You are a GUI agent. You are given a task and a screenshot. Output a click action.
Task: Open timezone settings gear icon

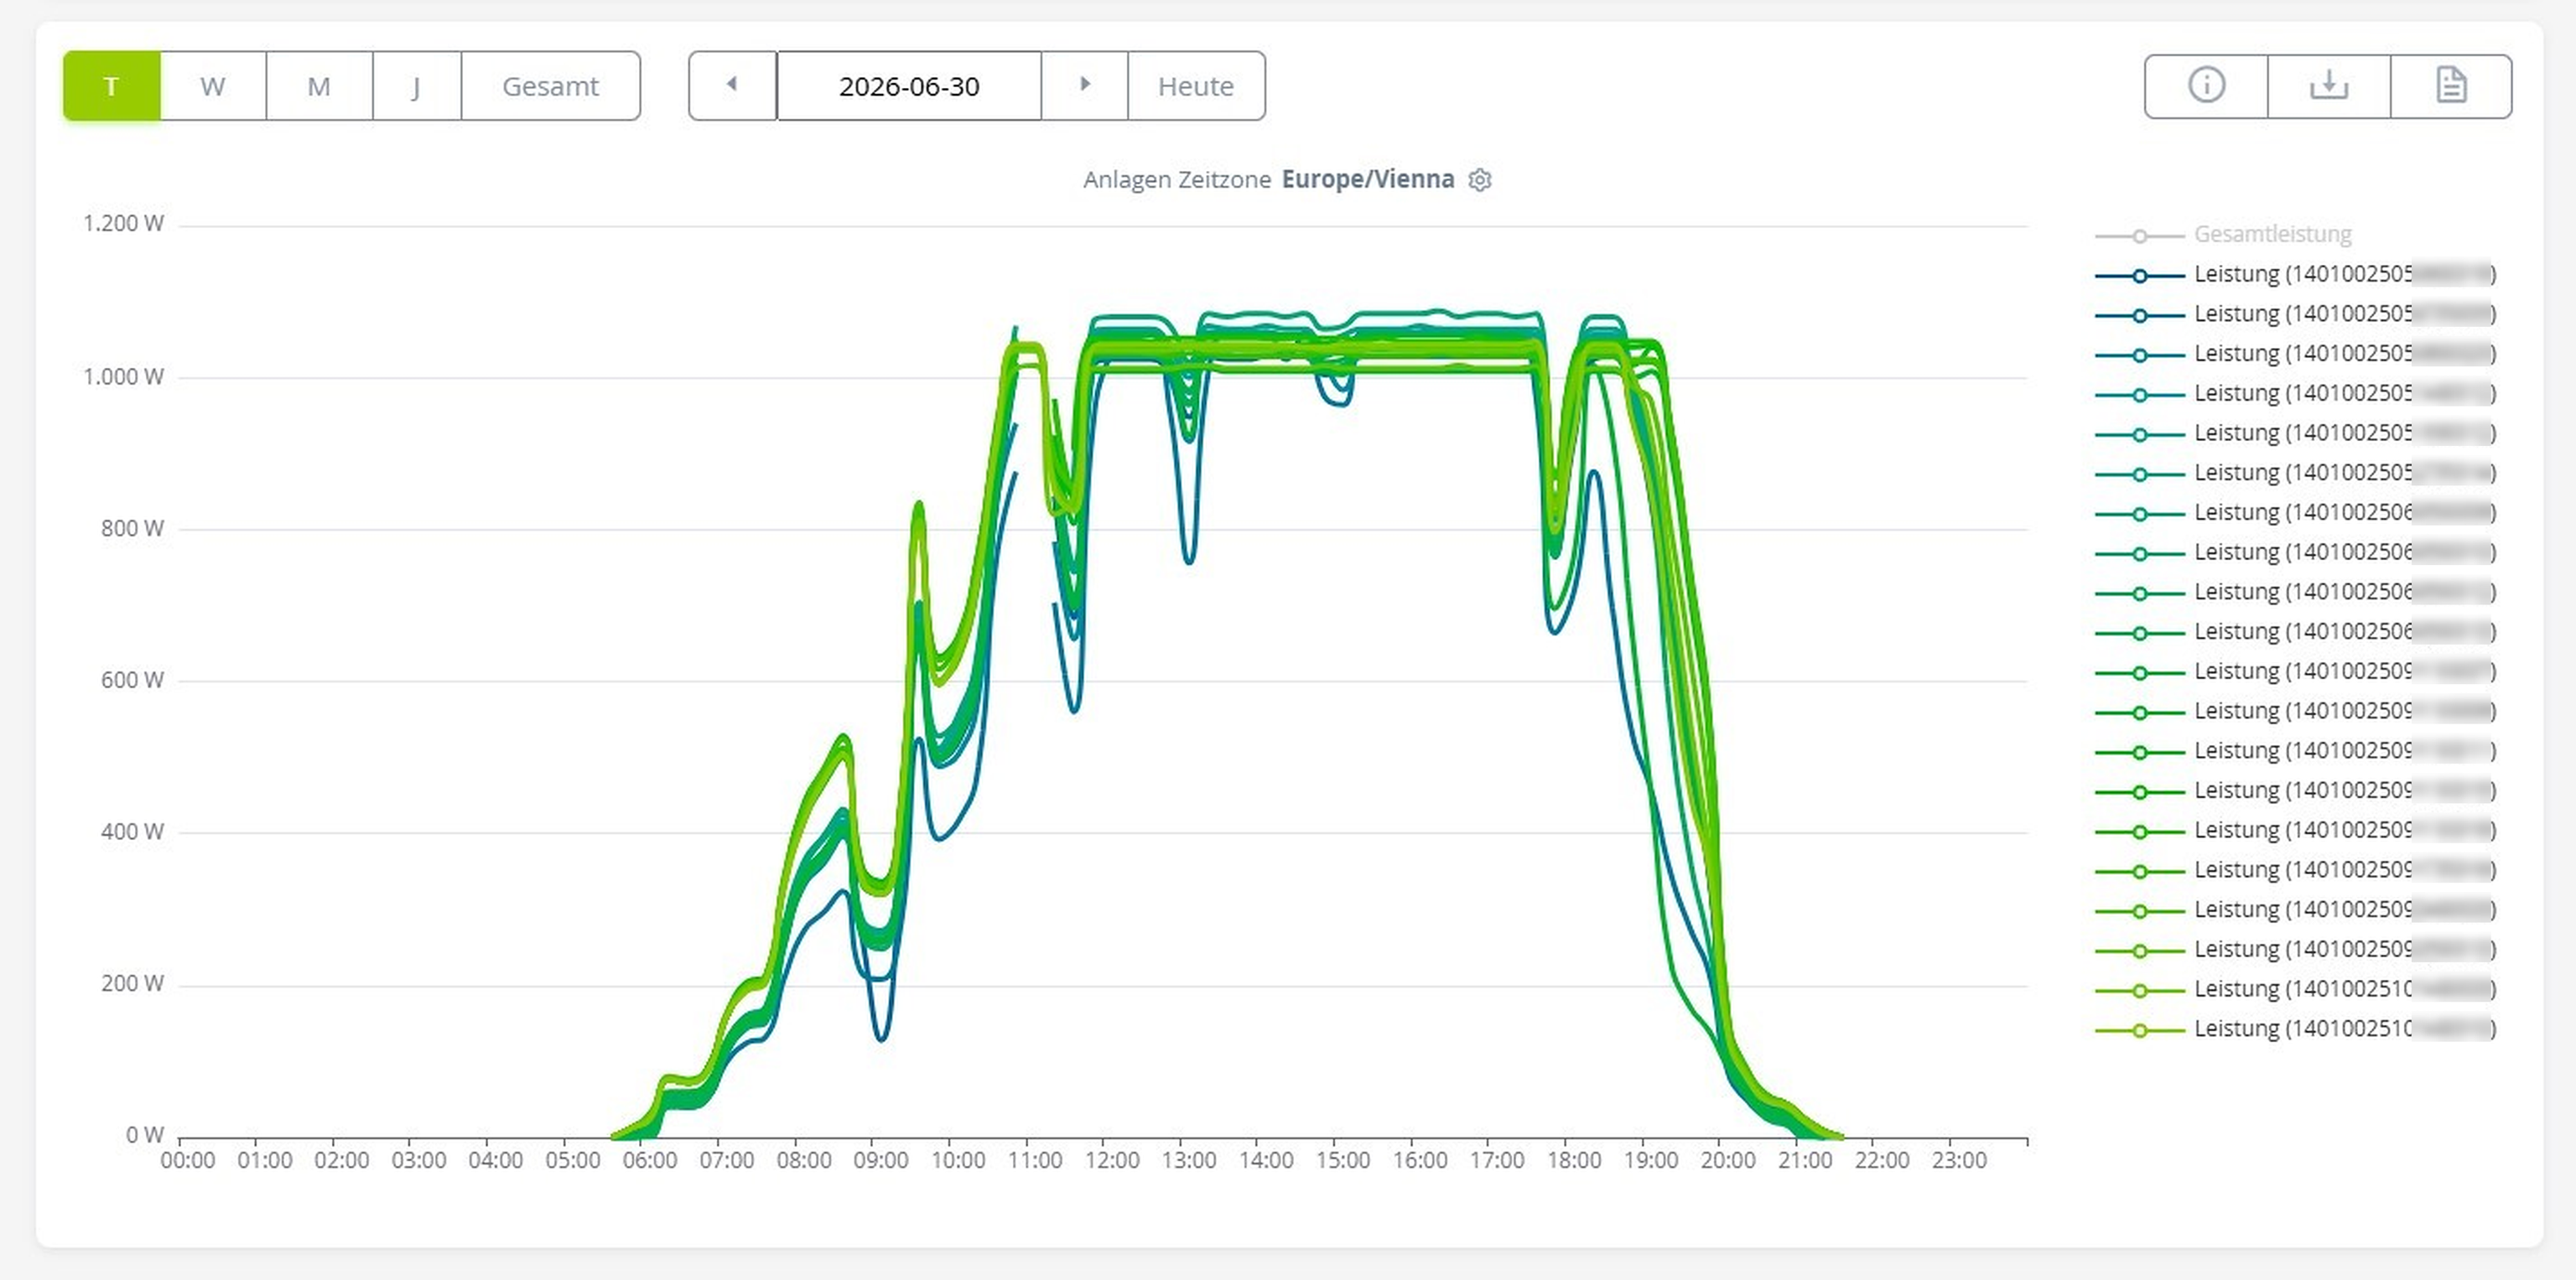tap(1480, 180)
